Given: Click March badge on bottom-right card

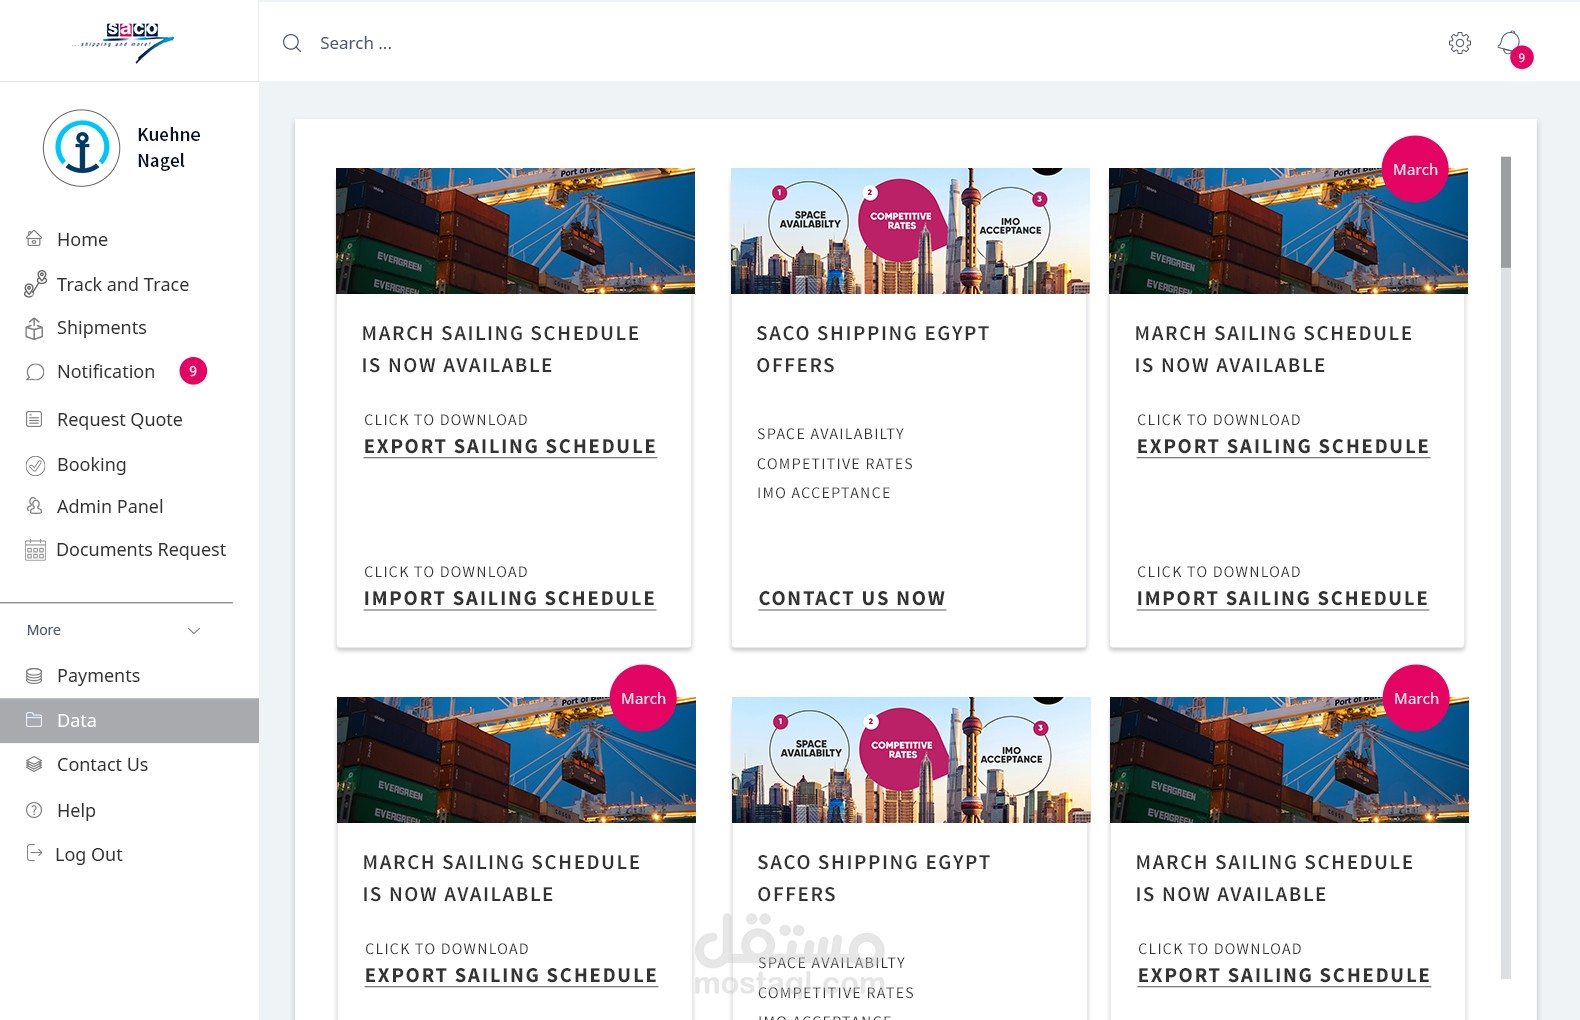Looking at the screenshot, I should tap(1416, 698).
